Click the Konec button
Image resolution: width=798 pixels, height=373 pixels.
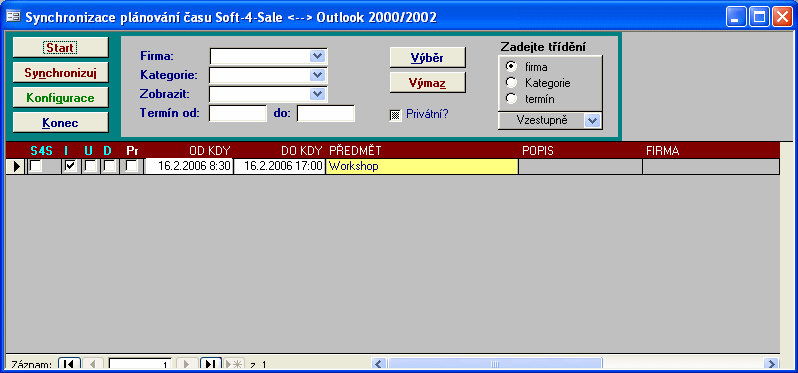(x=61, y=123)
